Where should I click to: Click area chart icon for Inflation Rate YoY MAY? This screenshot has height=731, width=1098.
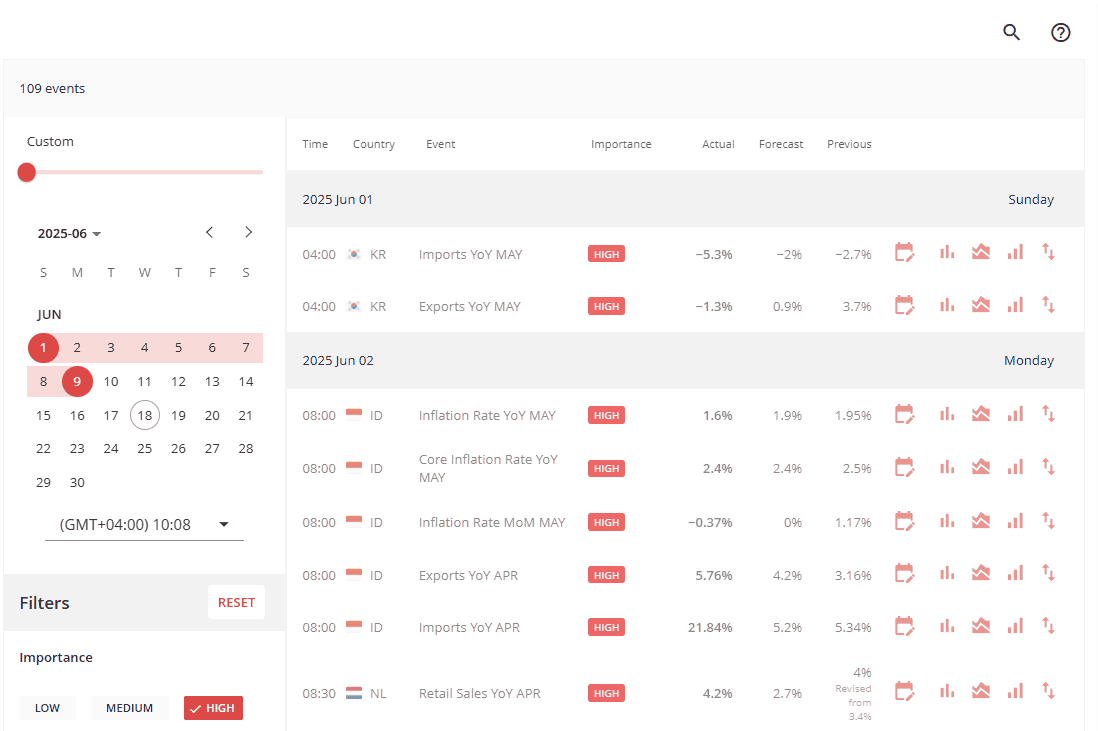point(981,414)
